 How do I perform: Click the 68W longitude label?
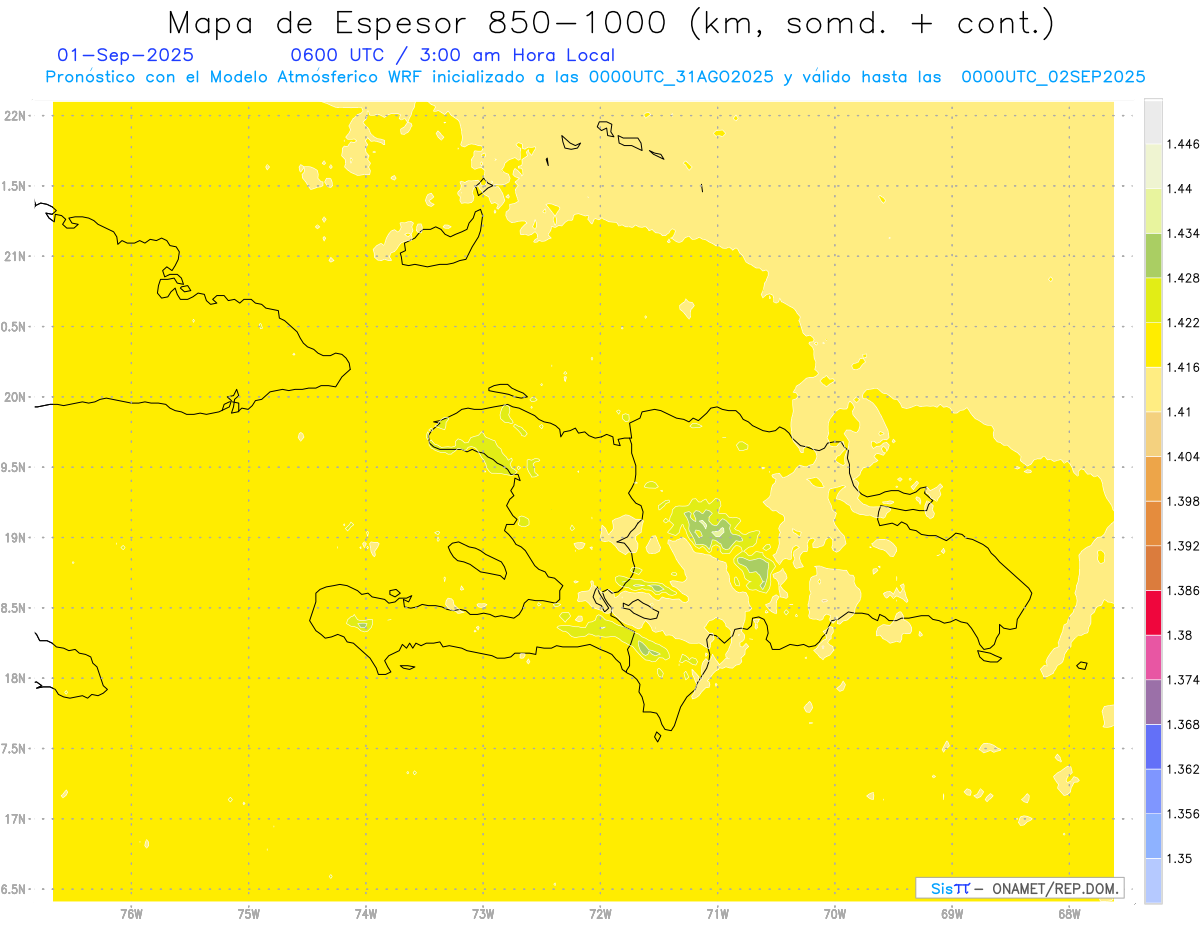(1069, 913)
